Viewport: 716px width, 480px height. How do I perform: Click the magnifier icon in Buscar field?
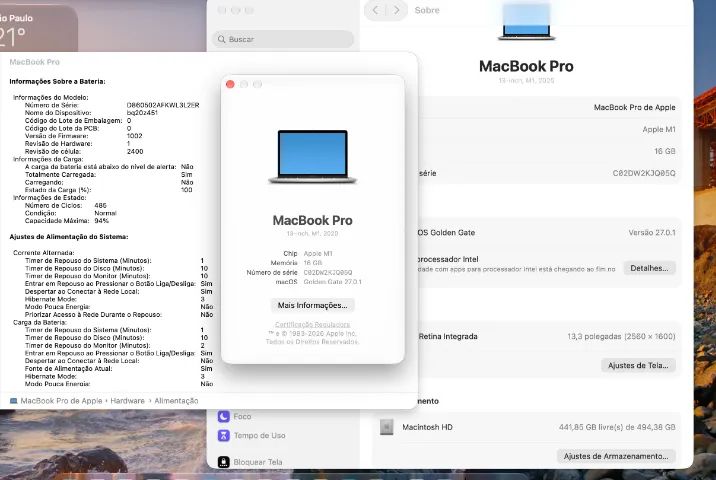(221, 39)
